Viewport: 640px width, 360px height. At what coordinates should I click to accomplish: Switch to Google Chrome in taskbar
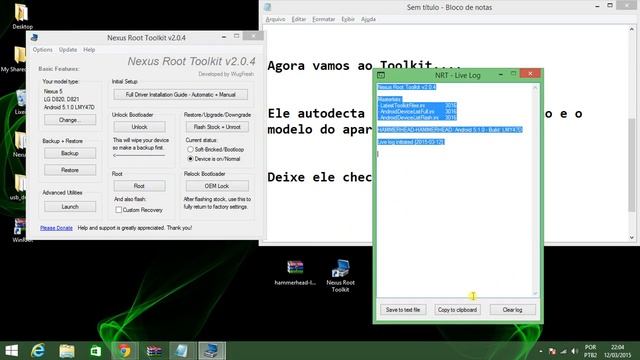pos(124,351)
